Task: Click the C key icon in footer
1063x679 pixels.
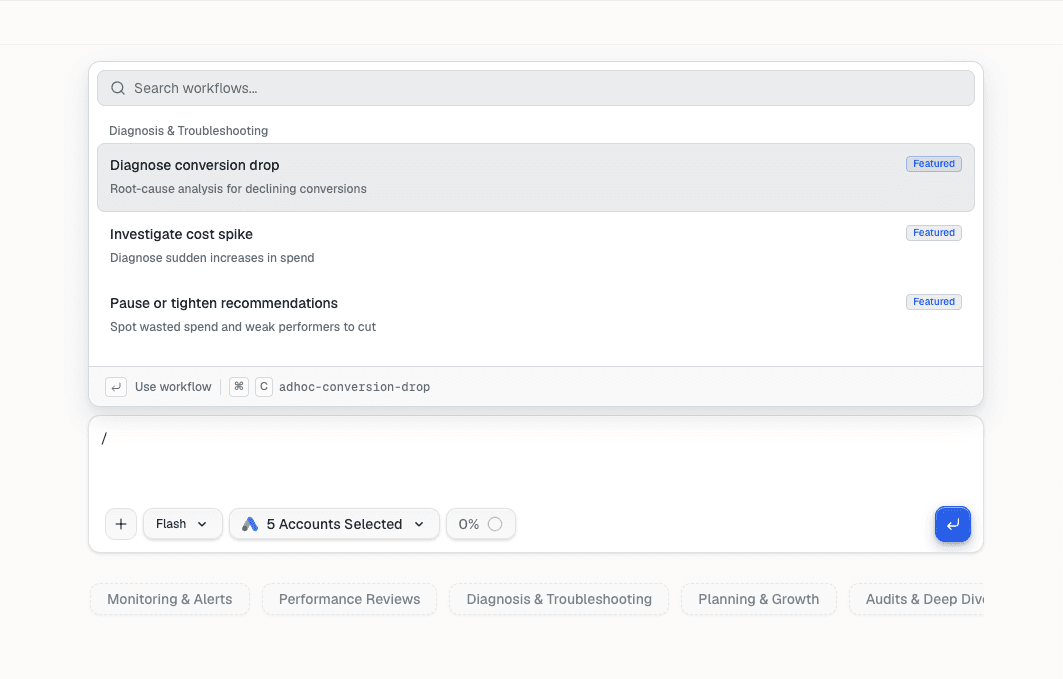Action: click(x=264, y=387)
